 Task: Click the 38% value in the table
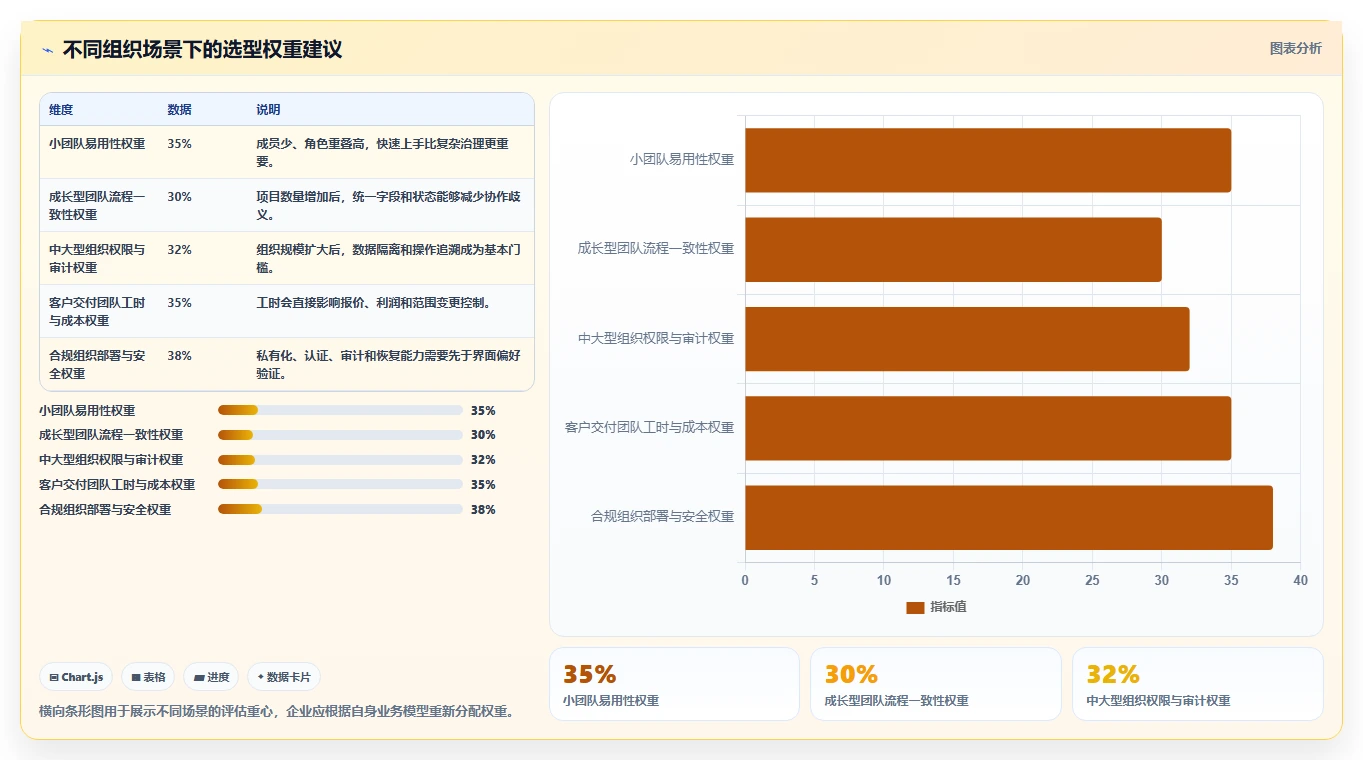pos(180,356)
